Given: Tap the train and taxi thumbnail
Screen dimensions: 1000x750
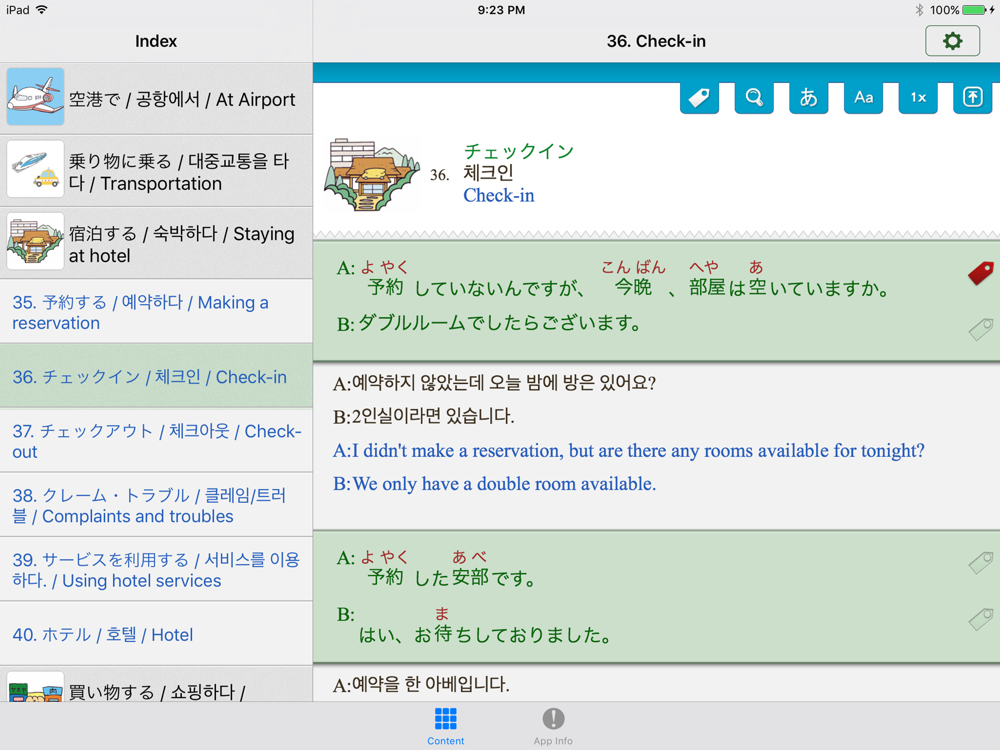Looking at the screenshot, I should coord(35,169).
